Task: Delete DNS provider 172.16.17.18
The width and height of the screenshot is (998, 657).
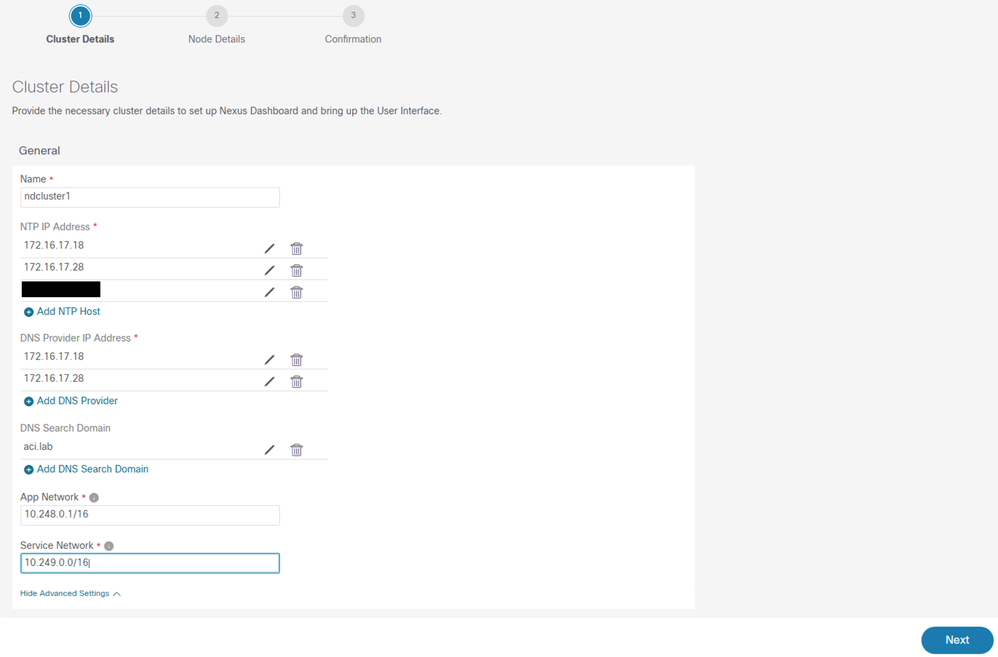Action: [x=297, y=360]
